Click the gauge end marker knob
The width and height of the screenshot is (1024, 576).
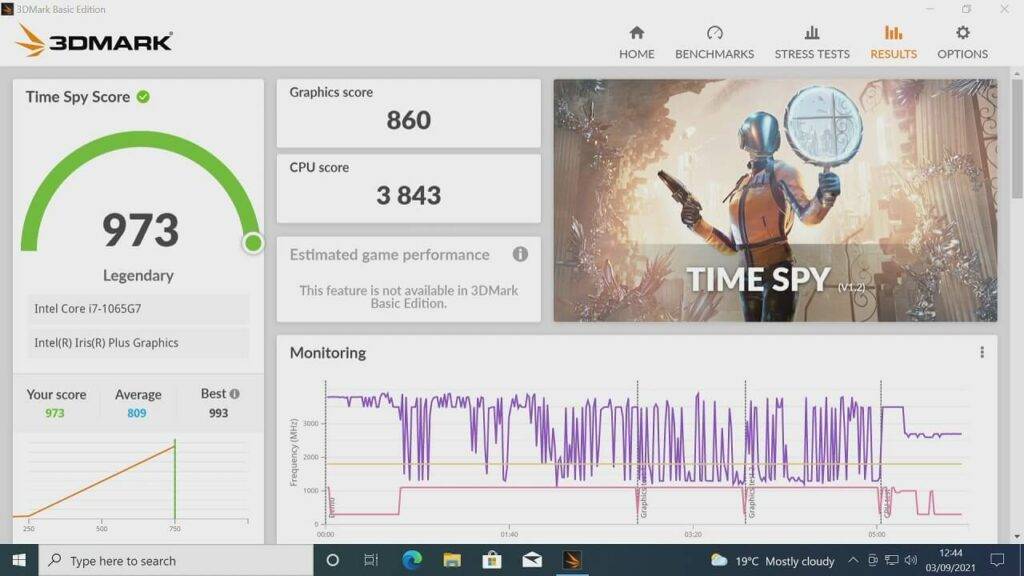pos(253,243)
